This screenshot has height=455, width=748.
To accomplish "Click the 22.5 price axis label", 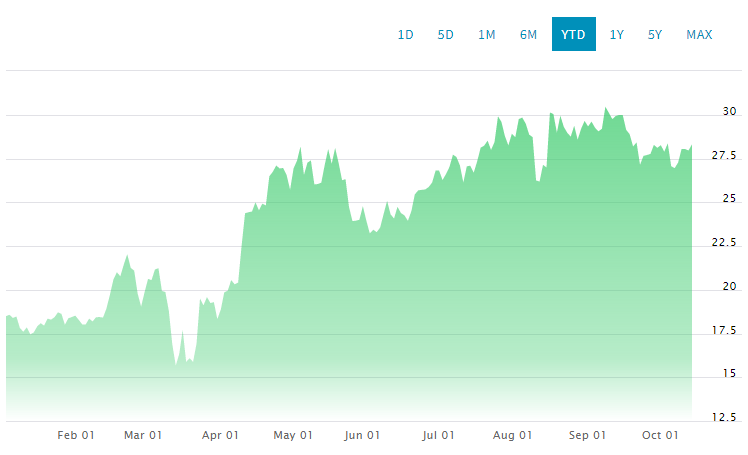I will (724, 243).
